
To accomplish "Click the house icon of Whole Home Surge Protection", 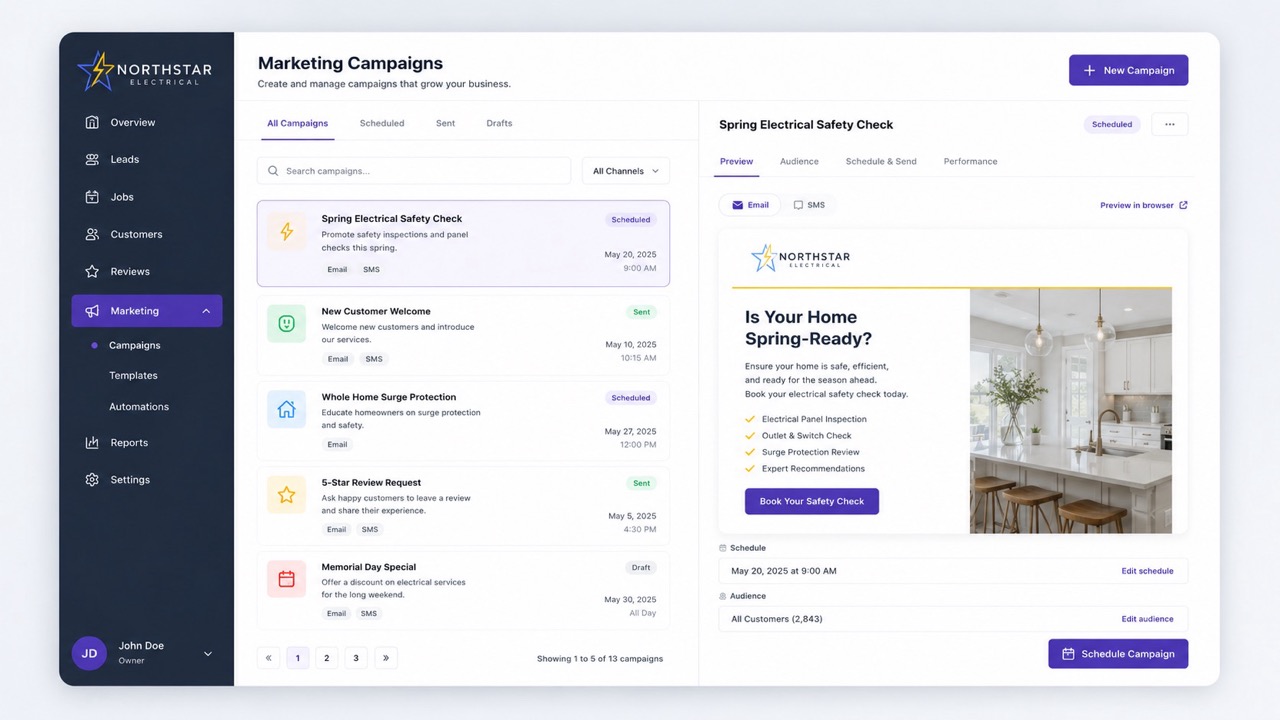I will click(286, 409).
